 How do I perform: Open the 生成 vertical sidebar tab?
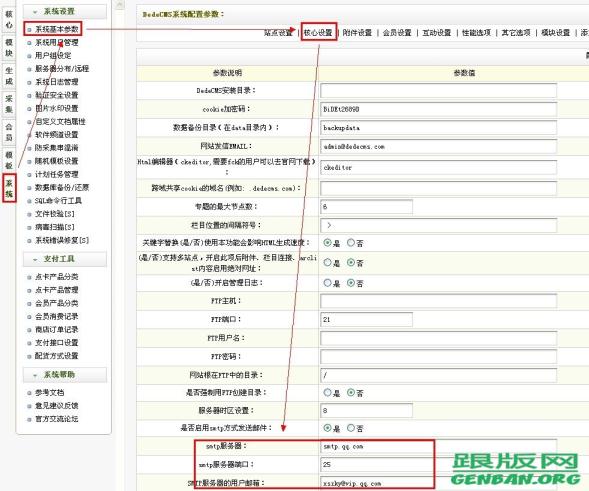point(9,76)
